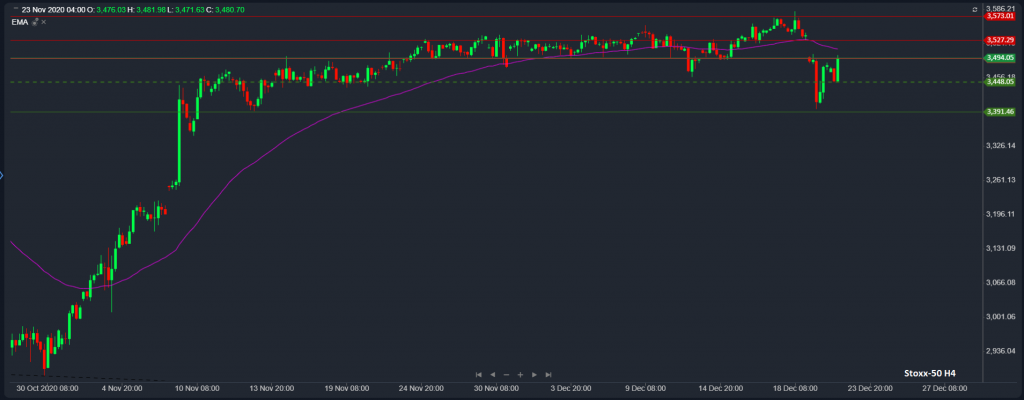Select the 3,448.05 dashed line price label

click(999, 82)
